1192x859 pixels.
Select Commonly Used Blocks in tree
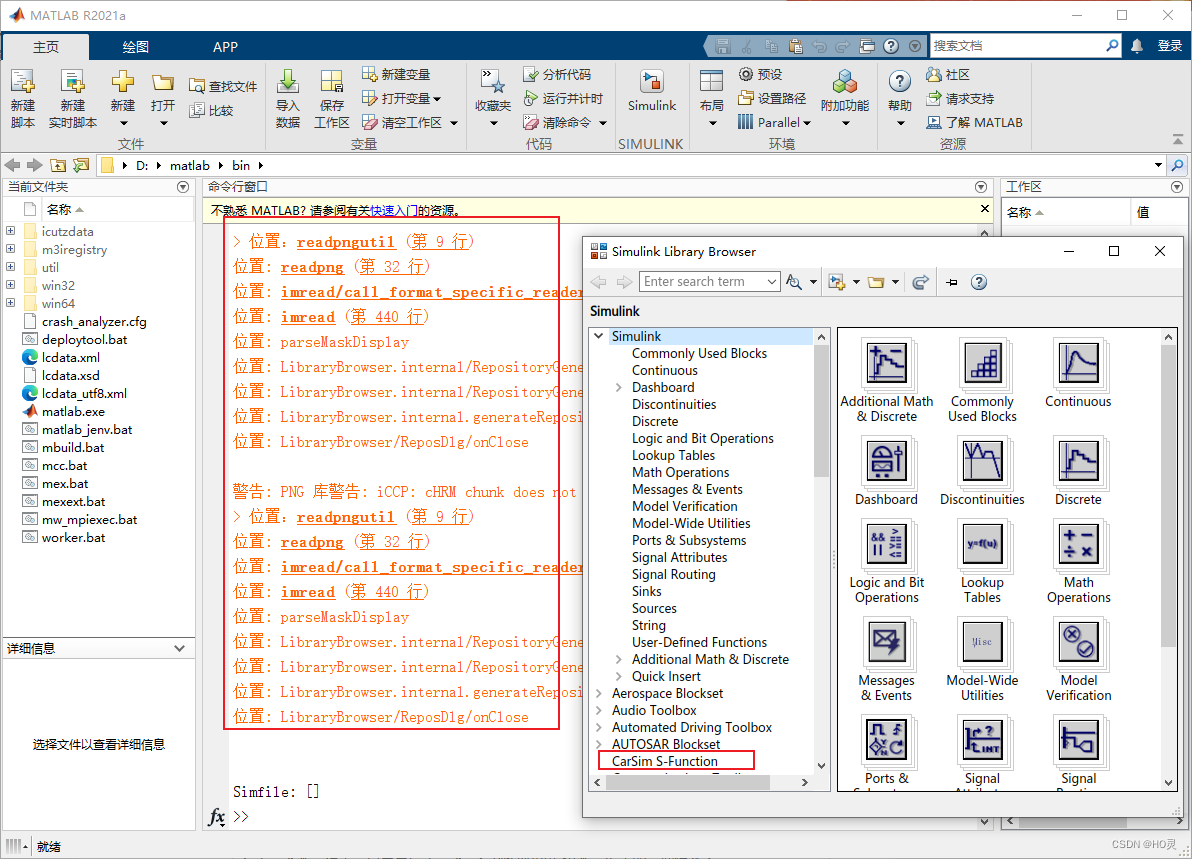pyautogui.click(x=699, y=353)
